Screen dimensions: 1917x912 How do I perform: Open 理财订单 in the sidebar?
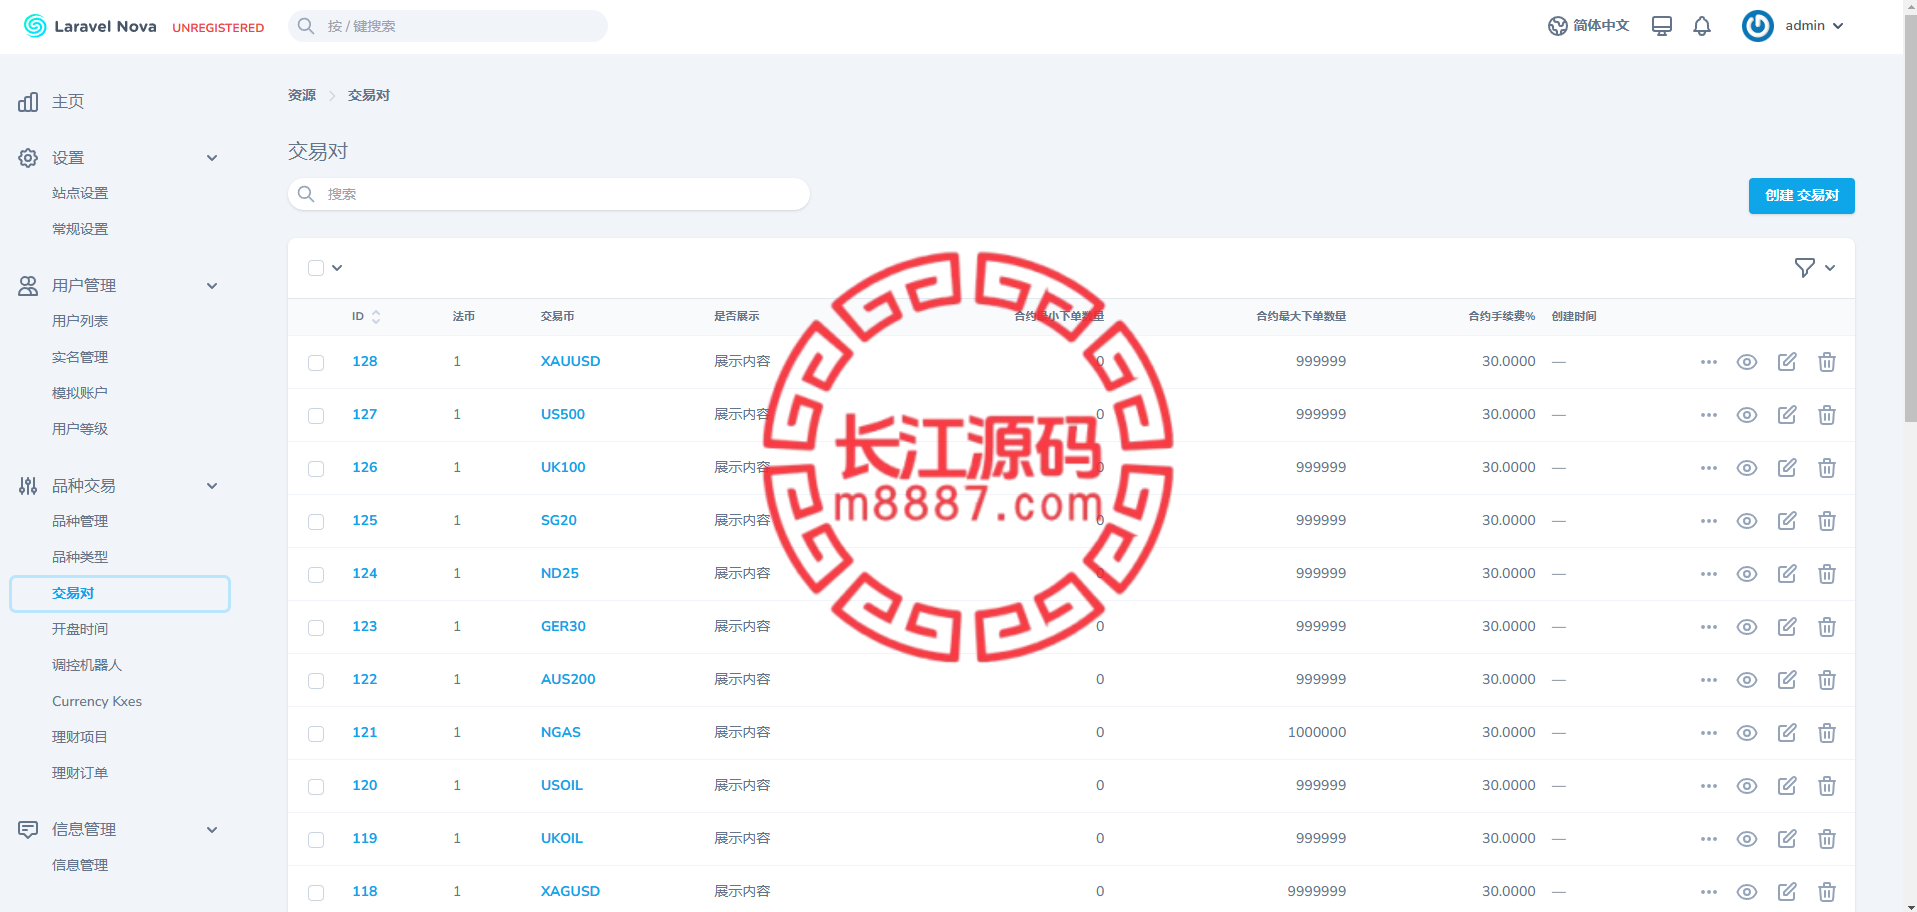[x=80, y=773]
